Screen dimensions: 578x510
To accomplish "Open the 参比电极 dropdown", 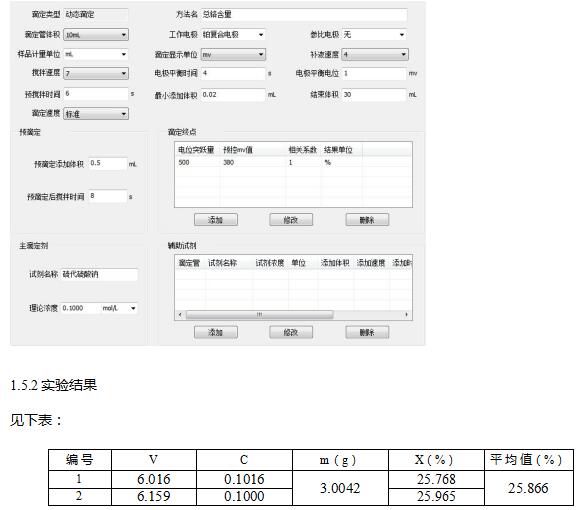I will [374, 35].
